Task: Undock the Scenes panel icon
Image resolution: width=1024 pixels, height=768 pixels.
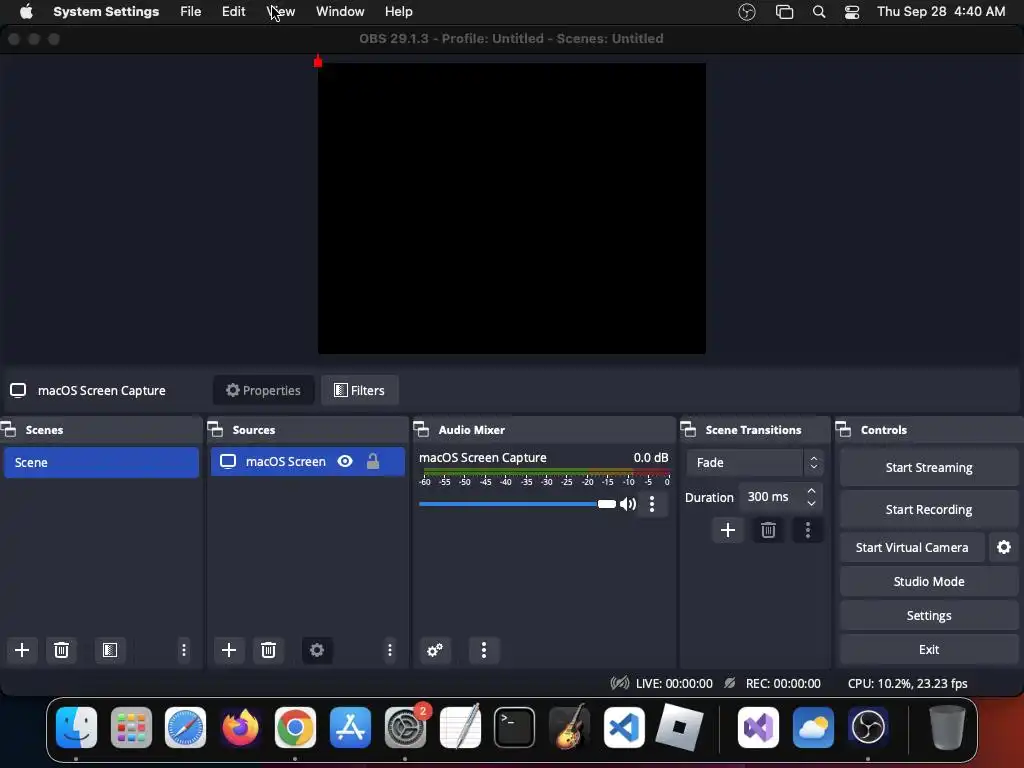Action: pyautogui.click(x=8, y=430)
